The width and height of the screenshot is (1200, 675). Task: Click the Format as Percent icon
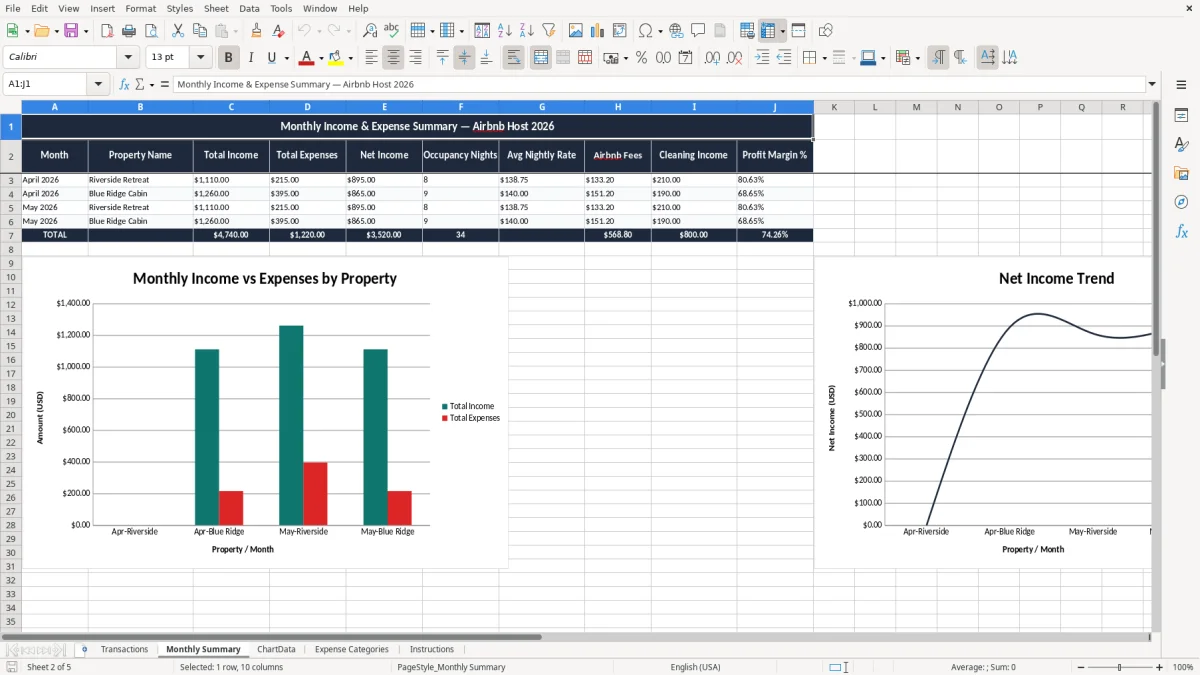(x=641, y=58)
